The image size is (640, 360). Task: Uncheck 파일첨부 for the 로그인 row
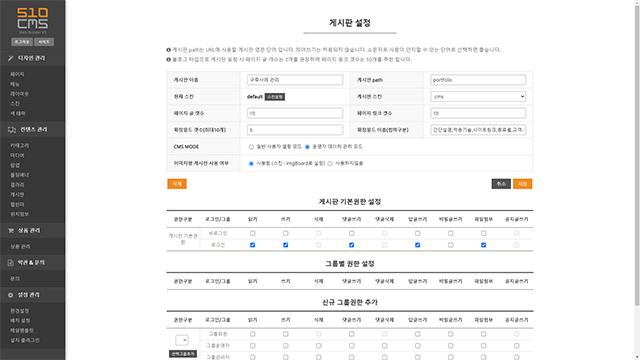pos(484,245)
